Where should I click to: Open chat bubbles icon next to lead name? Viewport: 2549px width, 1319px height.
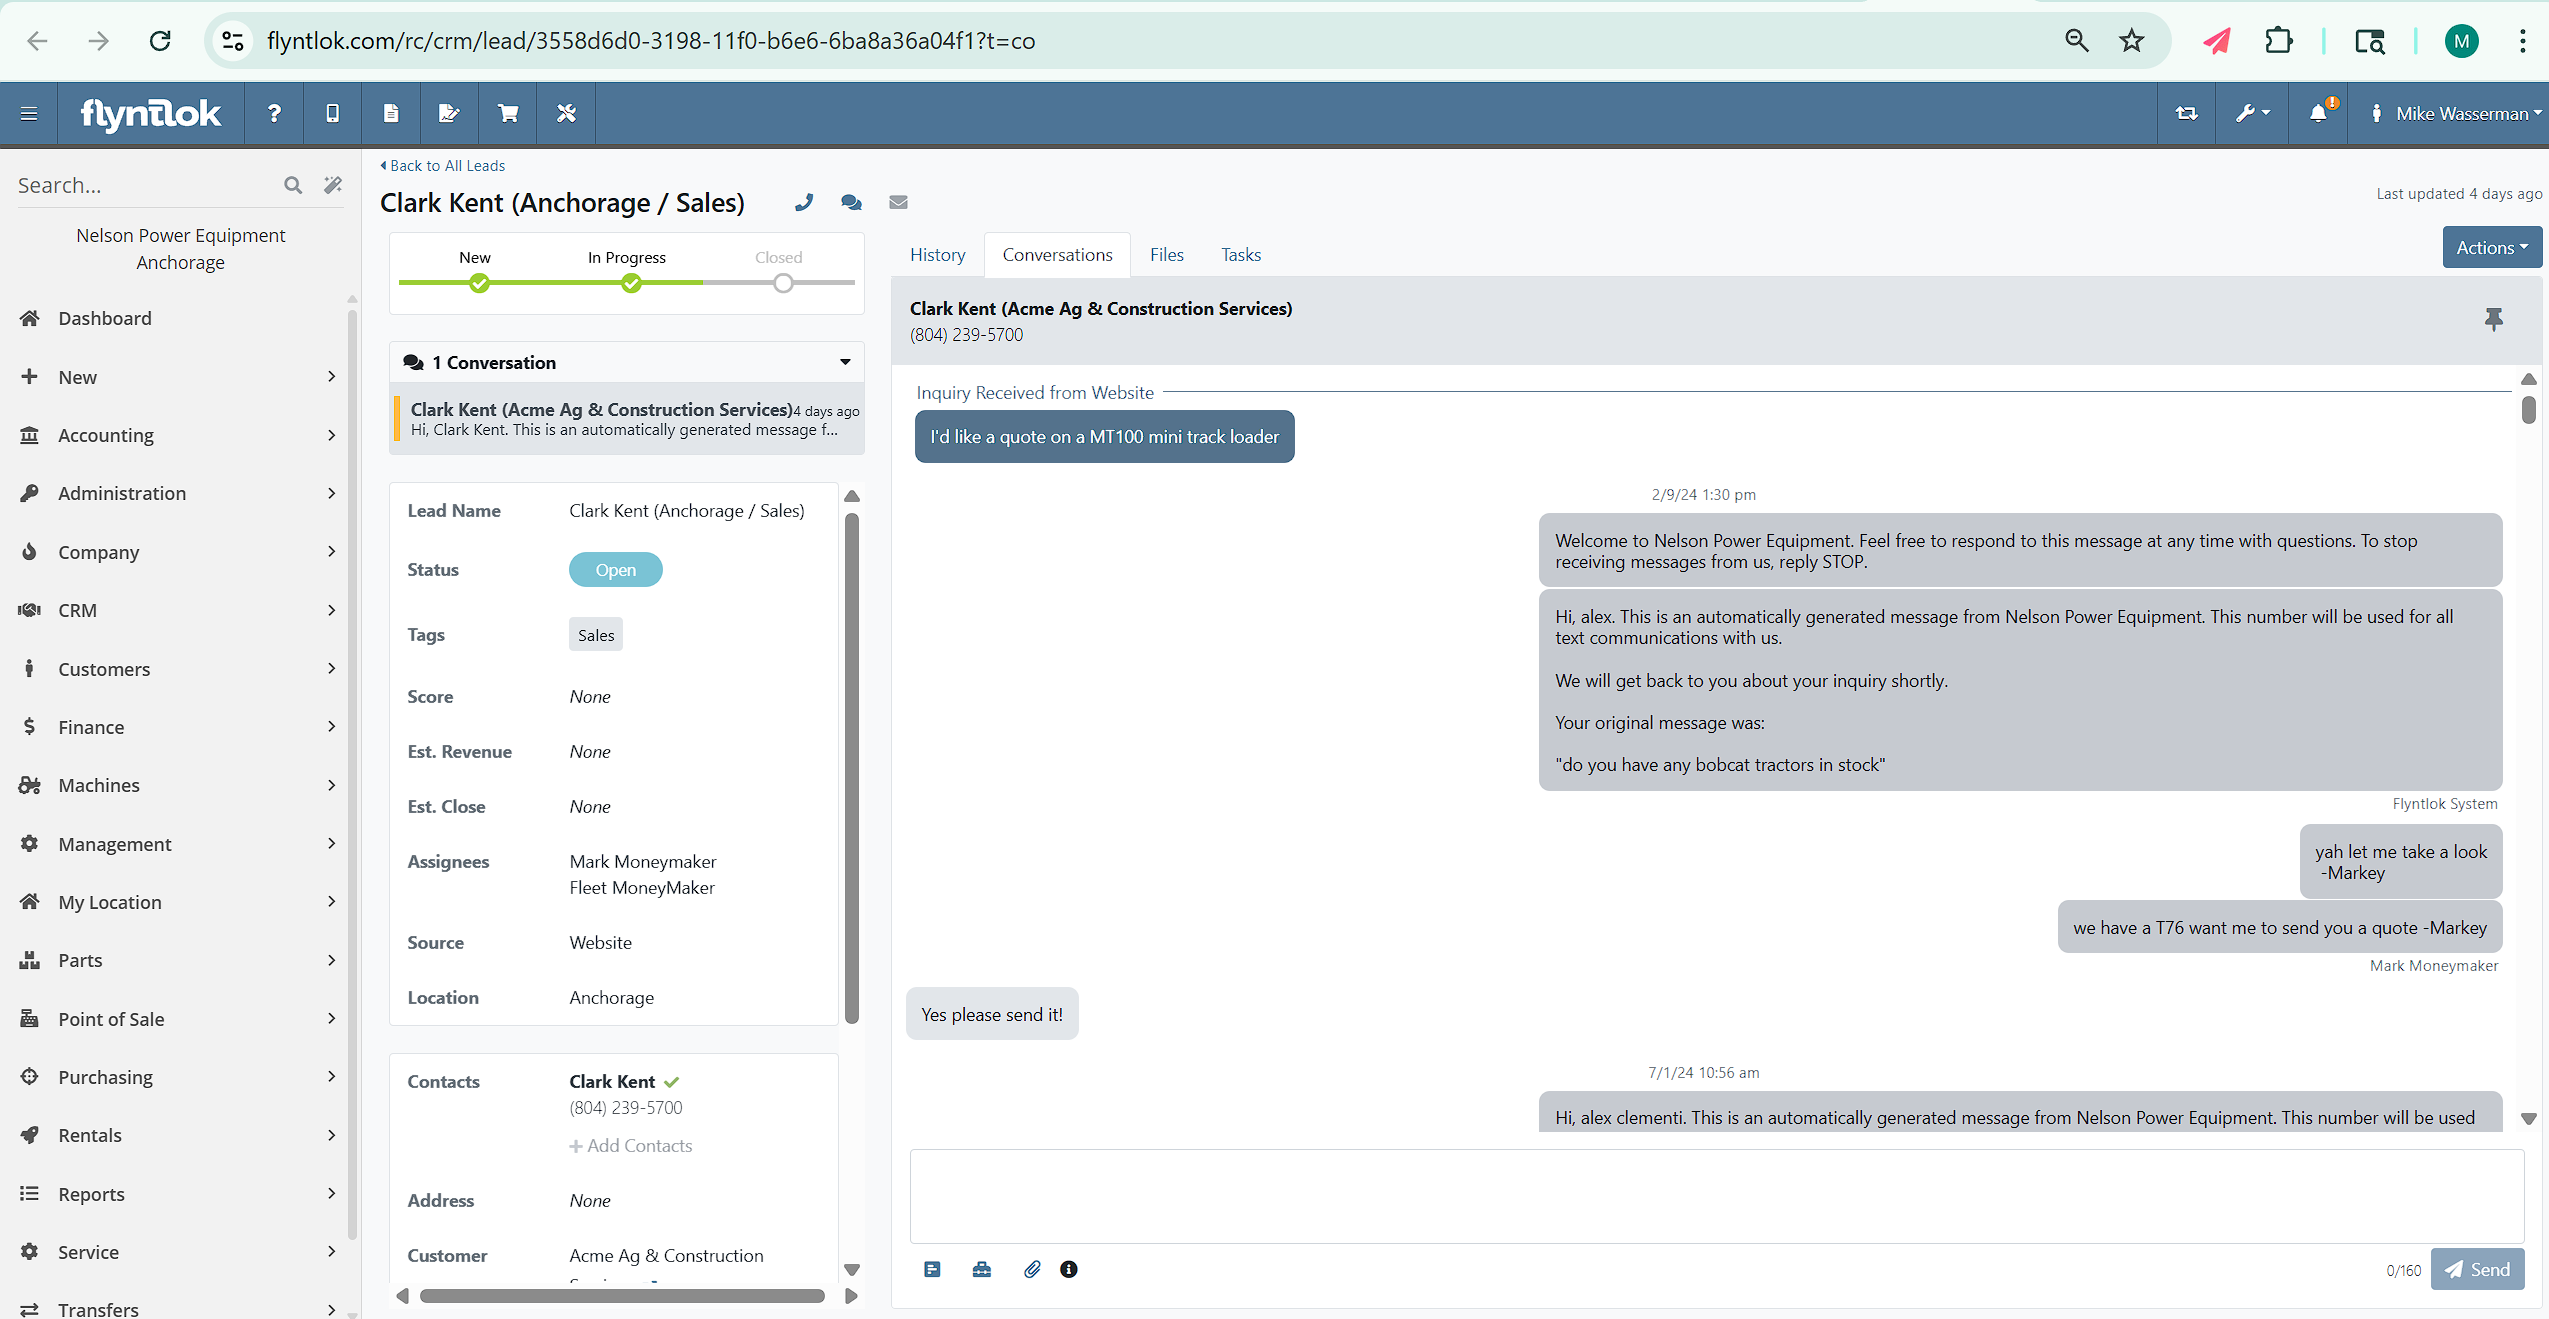851,203
